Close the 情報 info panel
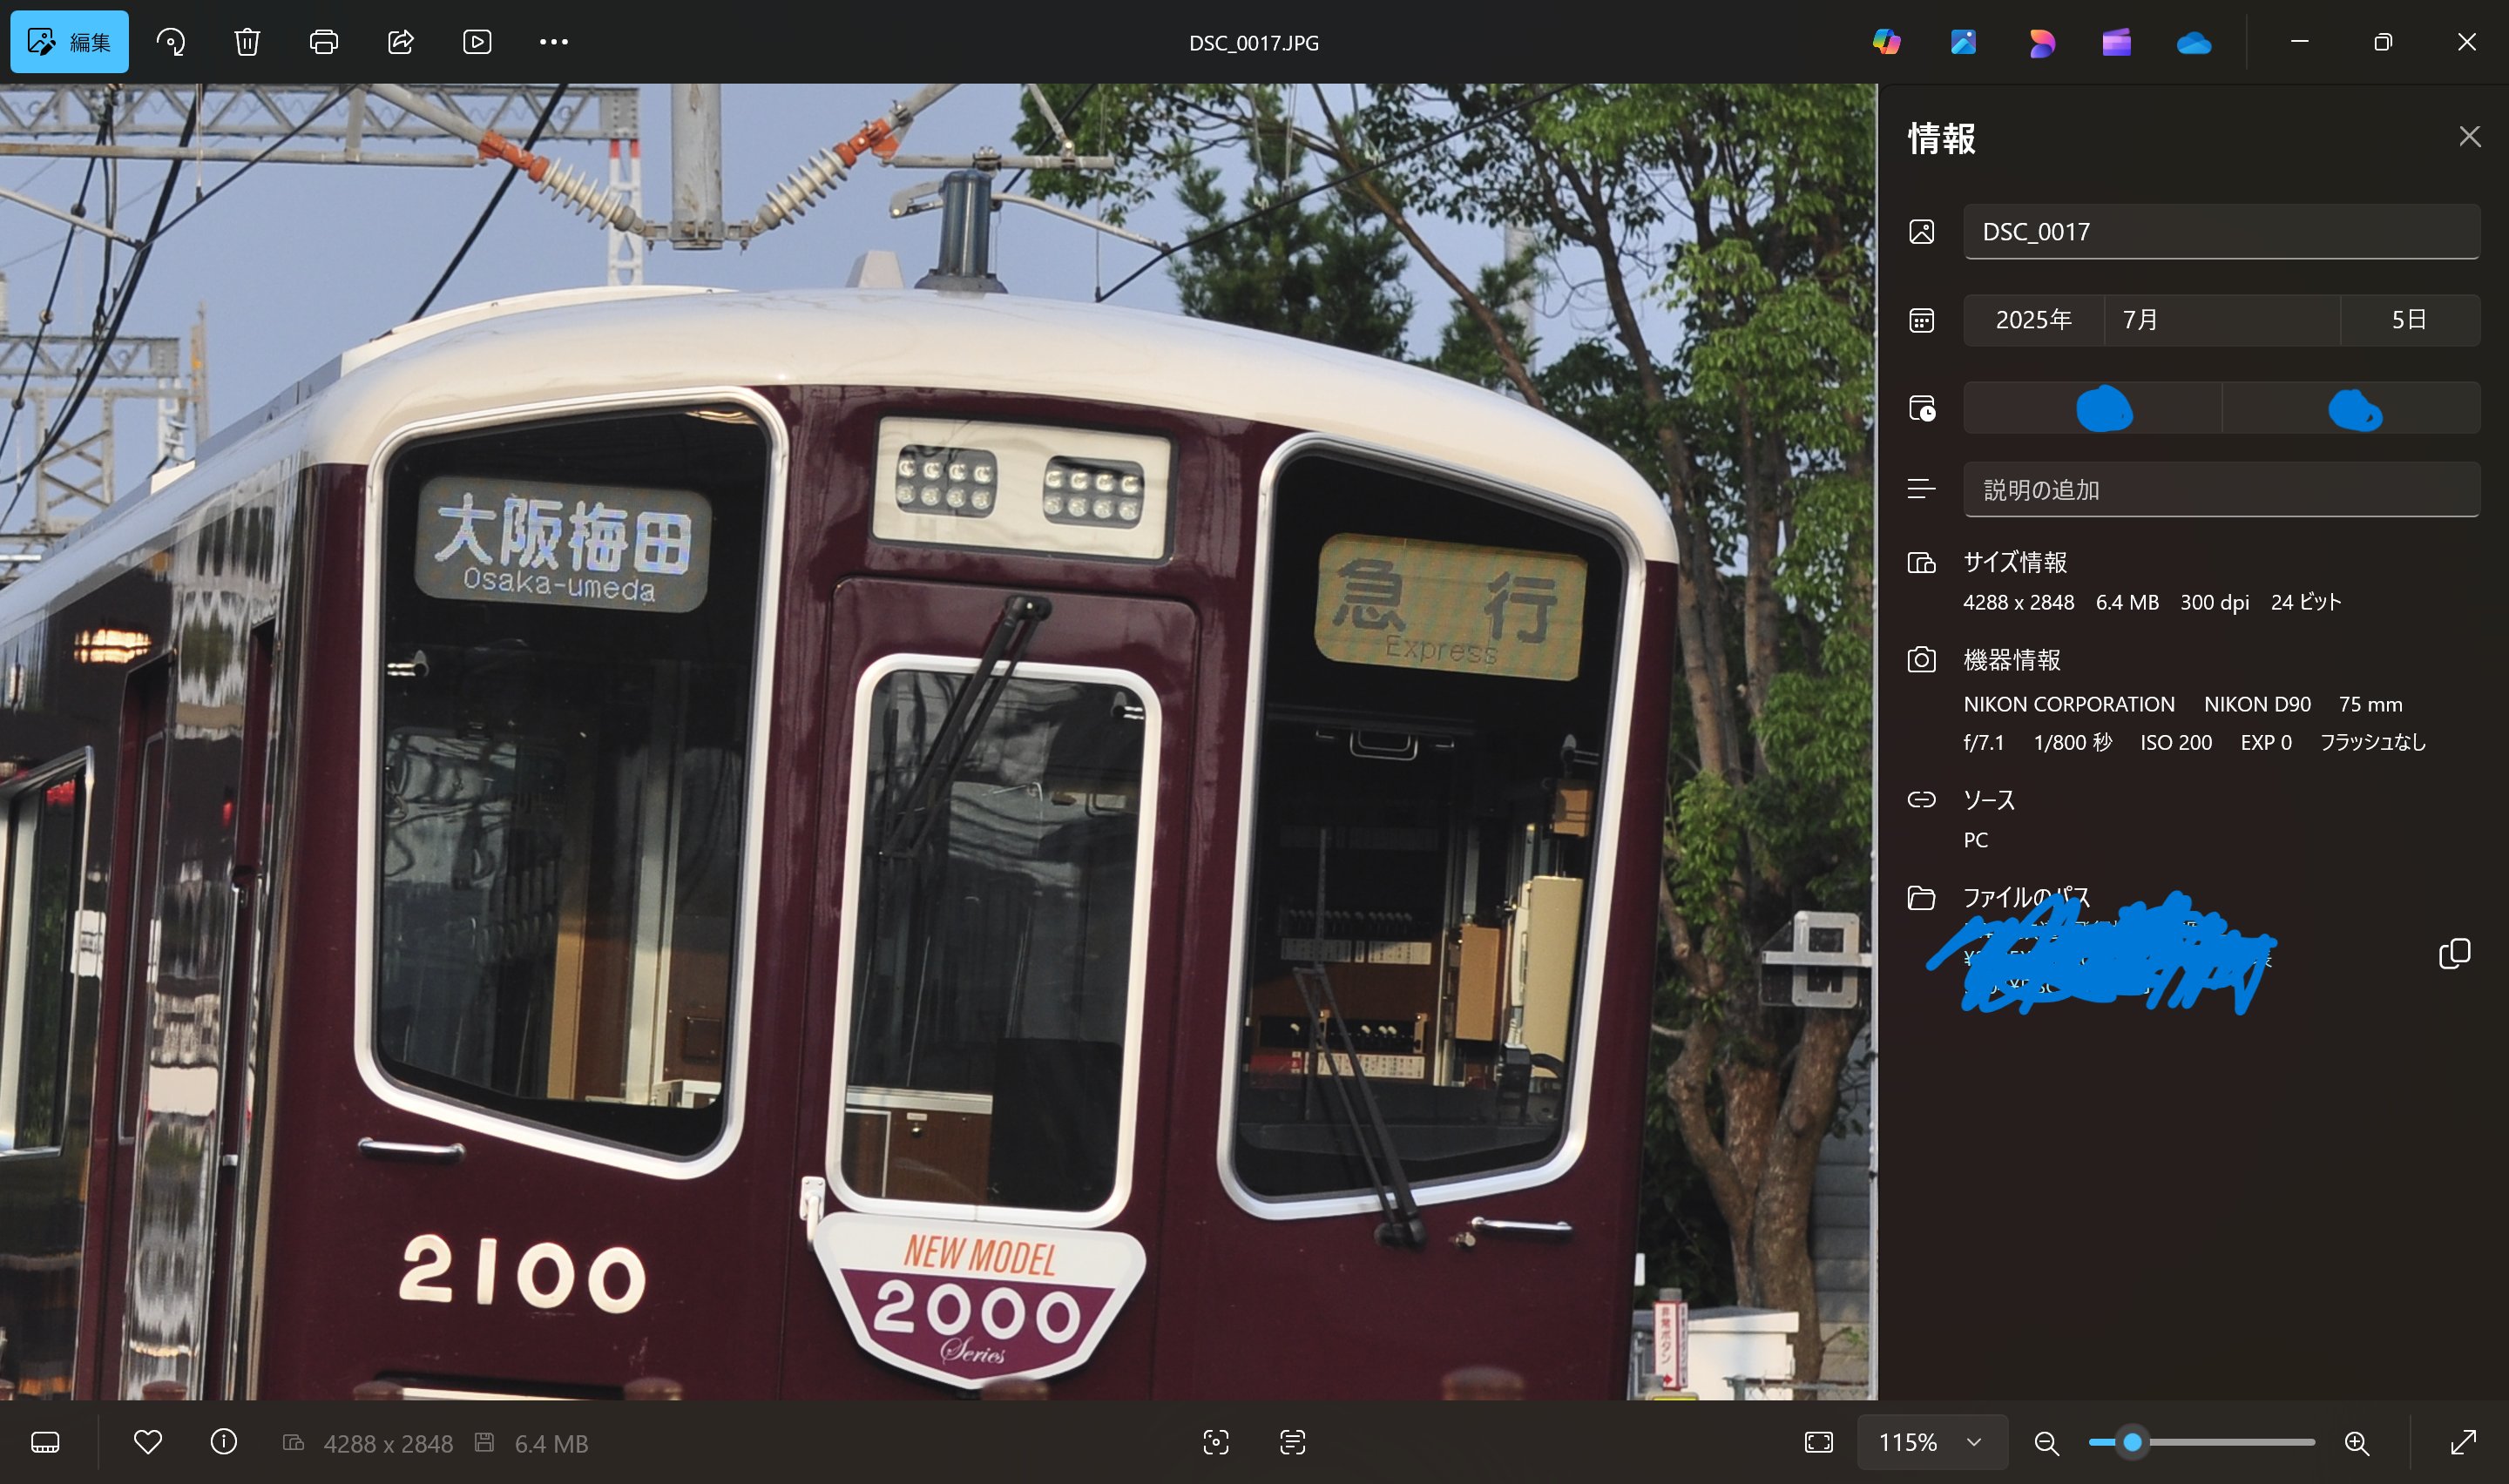This screenshot has height=1484, width=2509. pyautogui.click(x=2469, y=137)
